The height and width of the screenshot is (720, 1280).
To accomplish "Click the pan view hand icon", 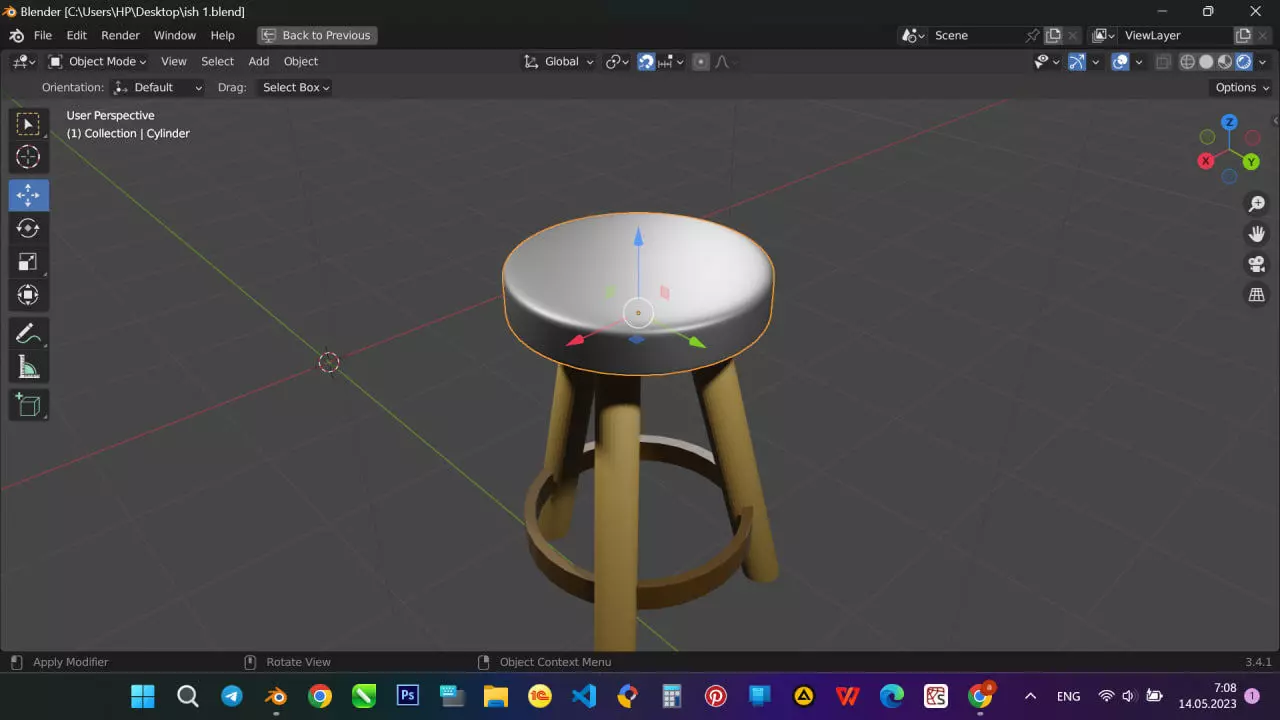I will tap(1257, 234).
